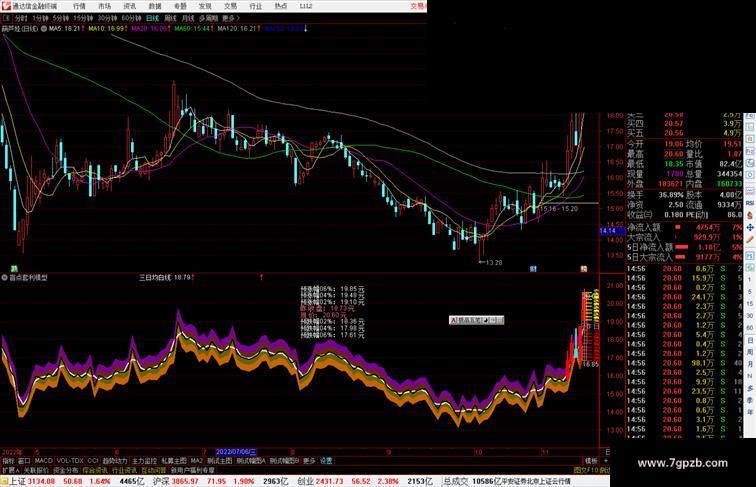The width and height of the screenshot is (756, 487).
Task: Click the 沪深 index in status bar
Action: tap(161, 481)
